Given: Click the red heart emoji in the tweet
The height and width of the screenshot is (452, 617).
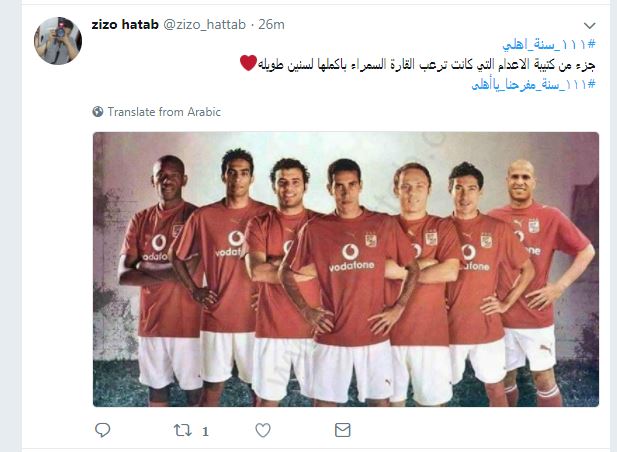Looking at the screenshot, I should tap(248, 63).
